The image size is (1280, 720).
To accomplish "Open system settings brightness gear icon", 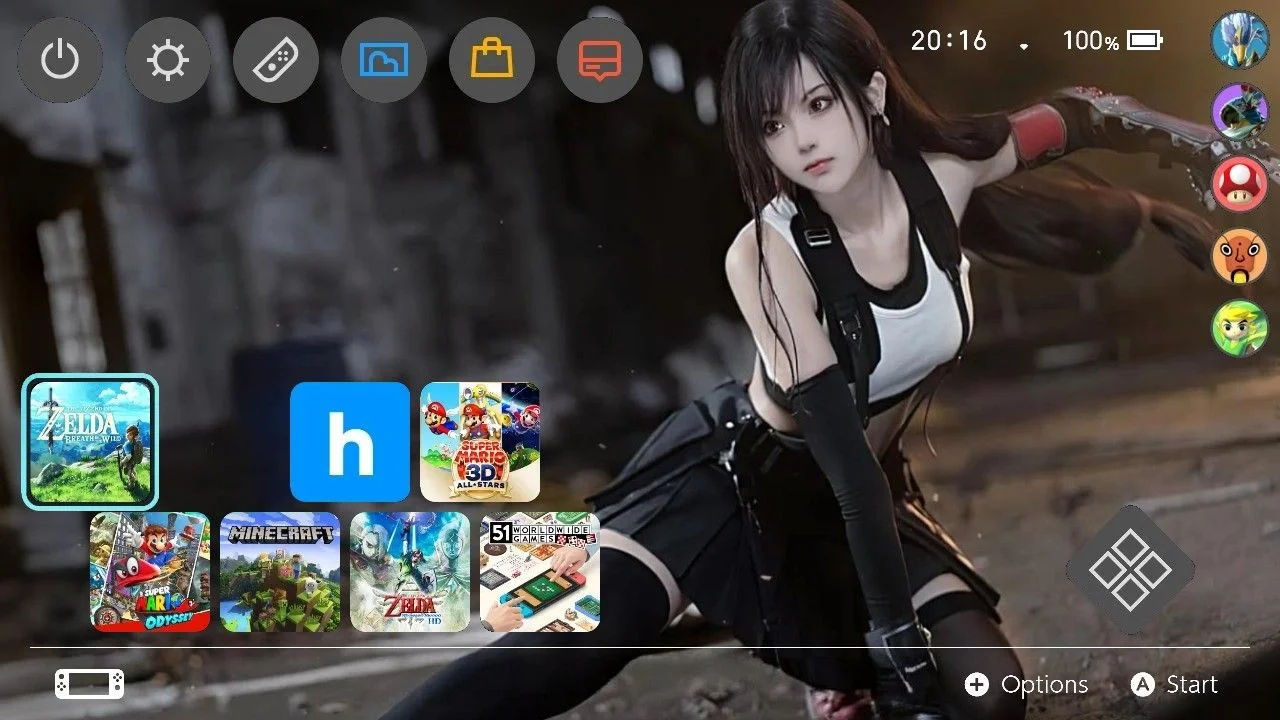I will [x=168, y=61].
